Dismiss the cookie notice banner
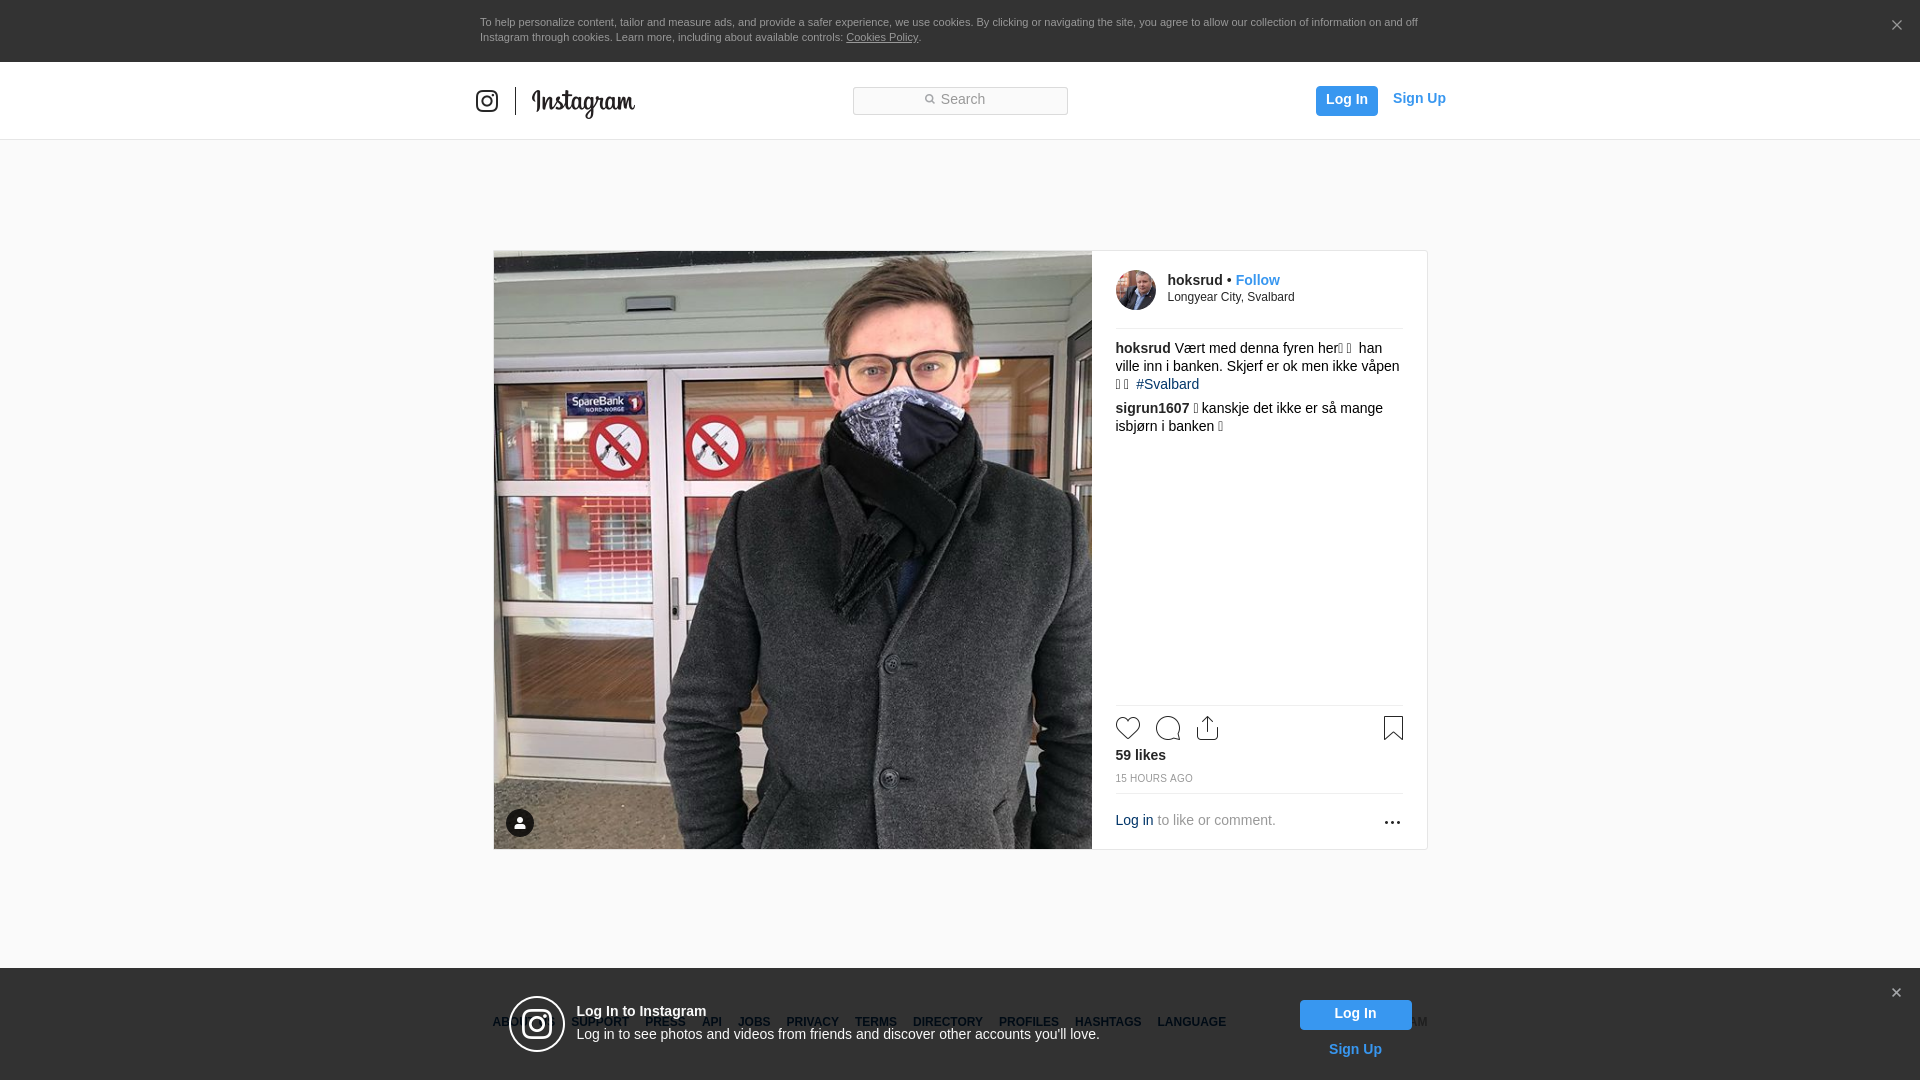This screenshot has width=1920, height=1080. (1896, 26)
